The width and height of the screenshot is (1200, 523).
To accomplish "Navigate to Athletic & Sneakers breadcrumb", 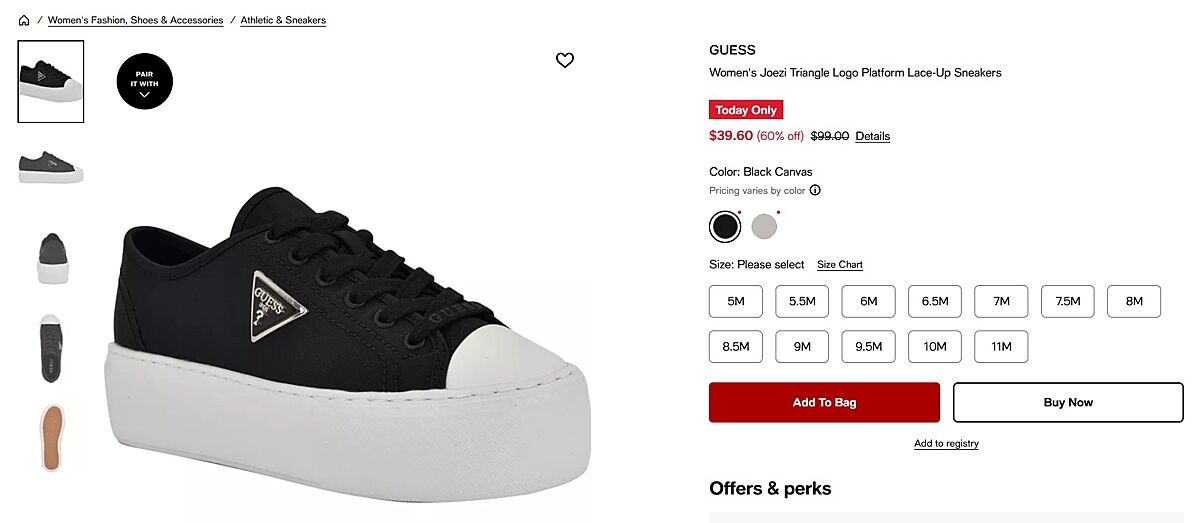I will (283, 20).
